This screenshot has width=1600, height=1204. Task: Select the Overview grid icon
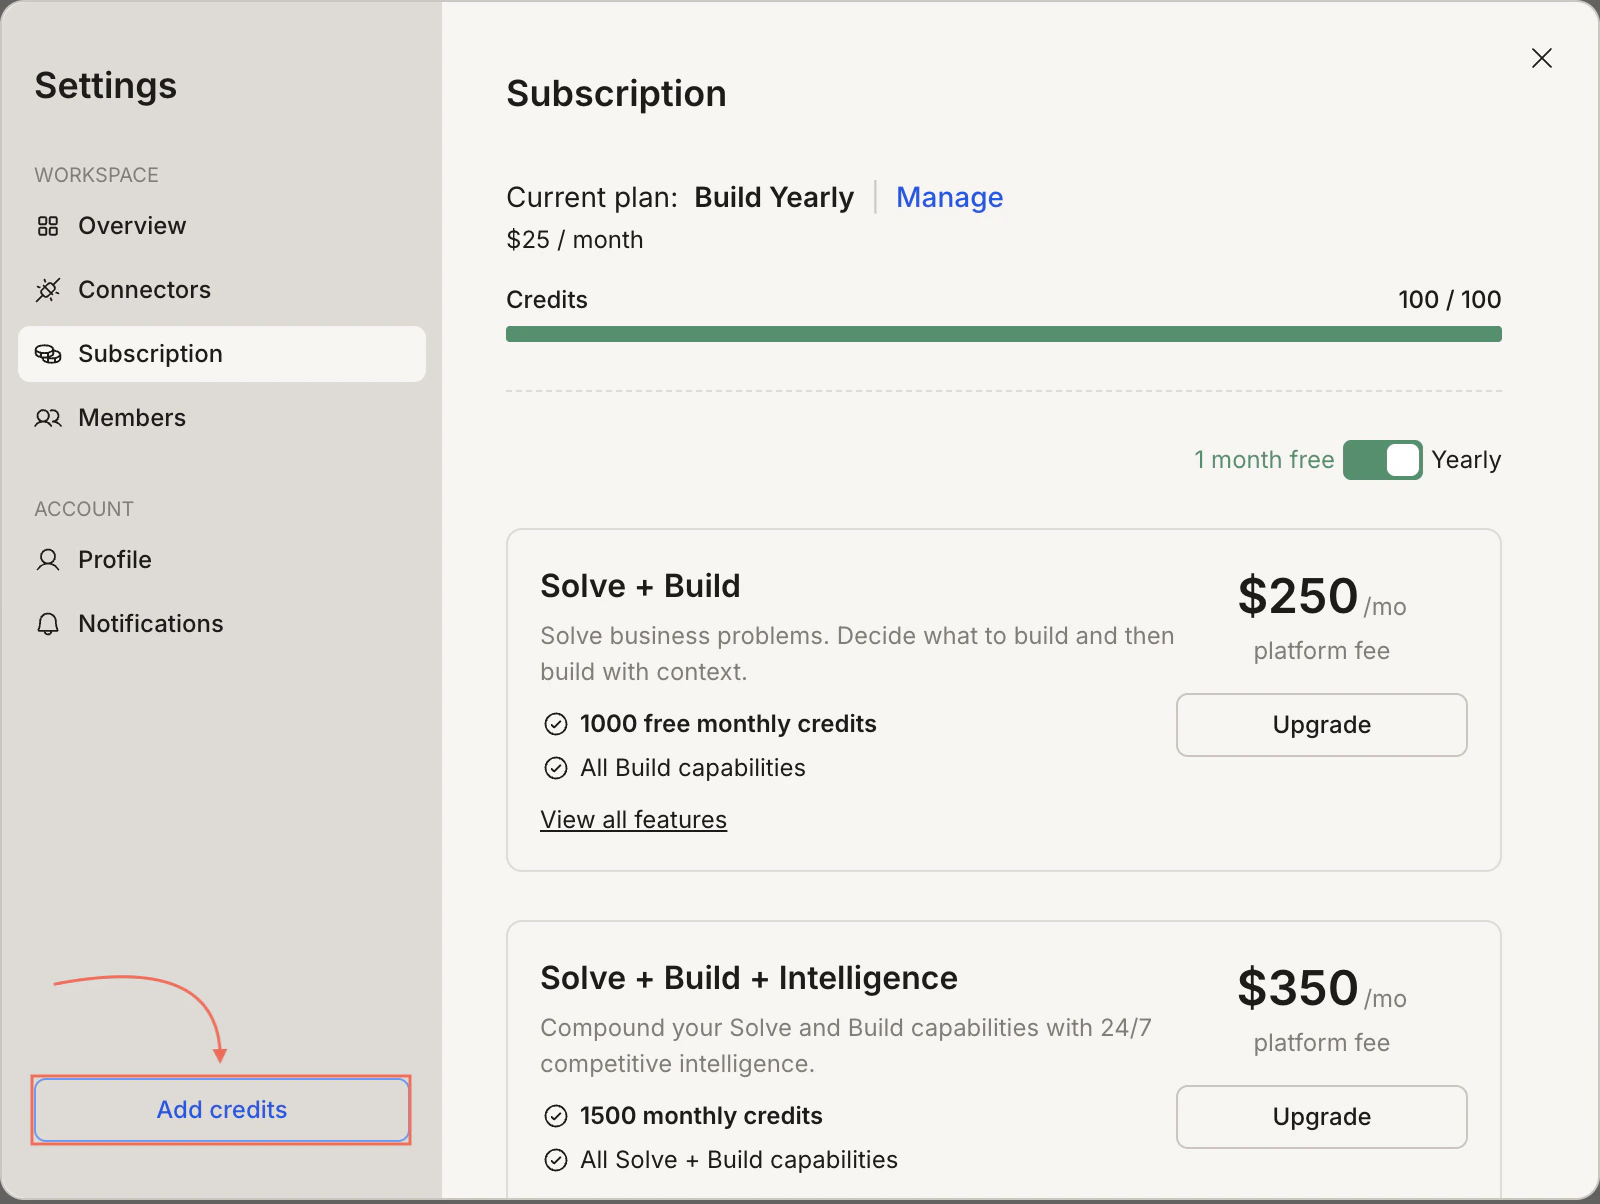point(47,226)
